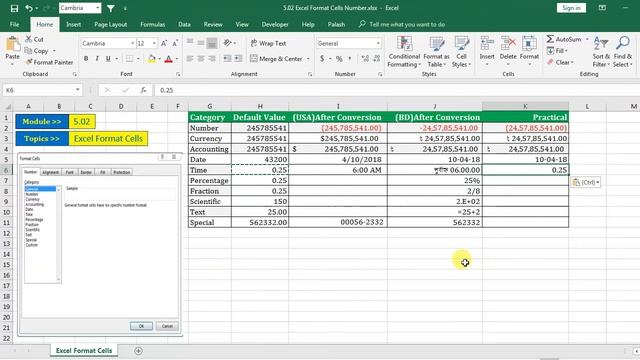Screen dimensions: 640x360
Task: Click the Select All corner triangle
Action: pos(7,107)
